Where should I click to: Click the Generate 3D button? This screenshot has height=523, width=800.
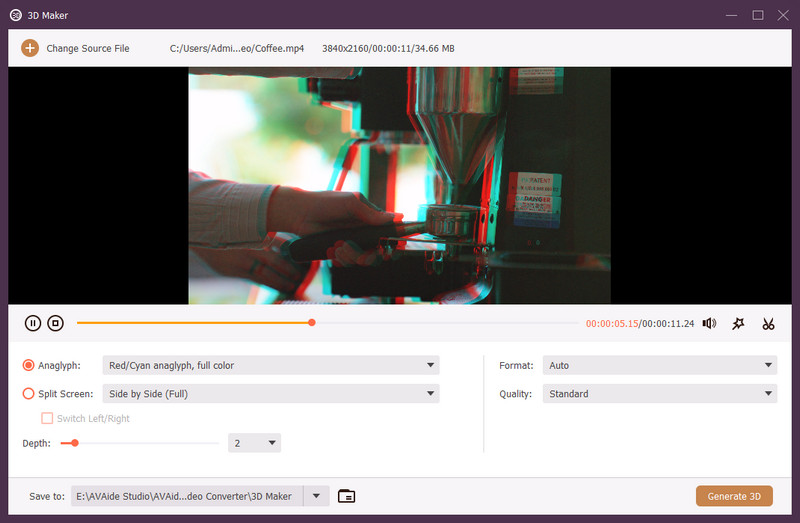pyautogui.click(x=734, y=496)
